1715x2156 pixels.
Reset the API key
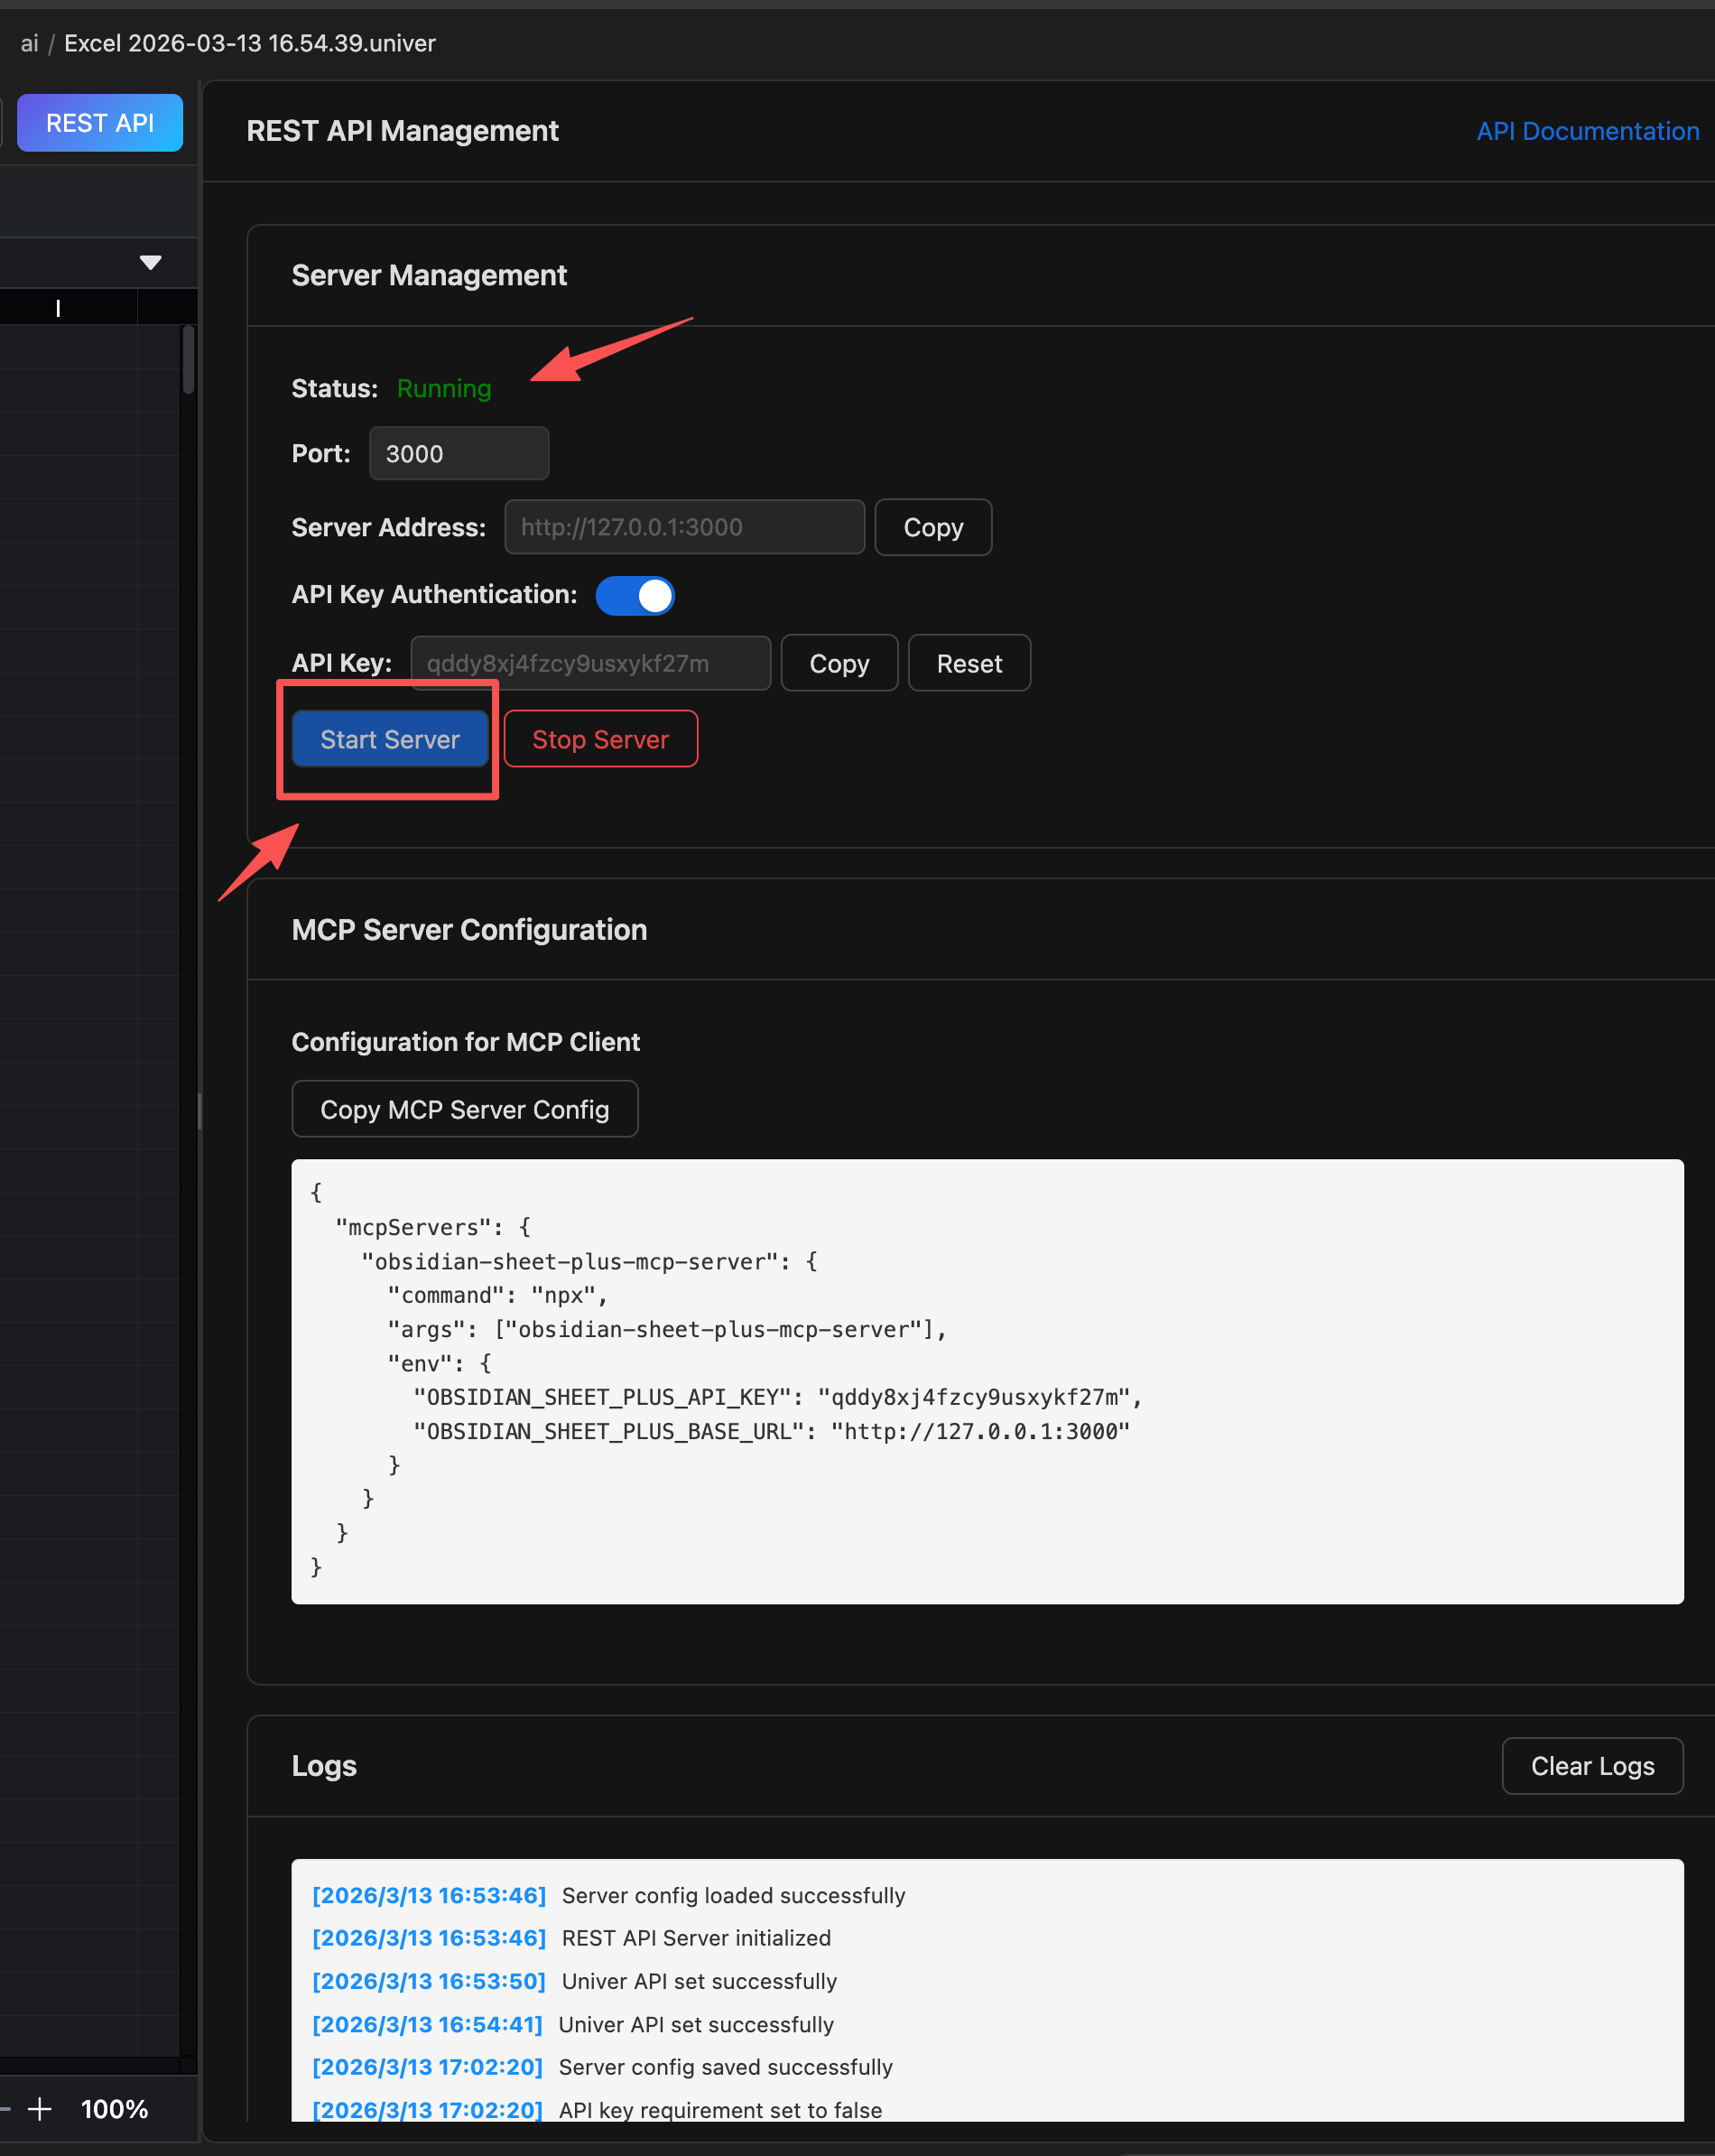[968, 663]
